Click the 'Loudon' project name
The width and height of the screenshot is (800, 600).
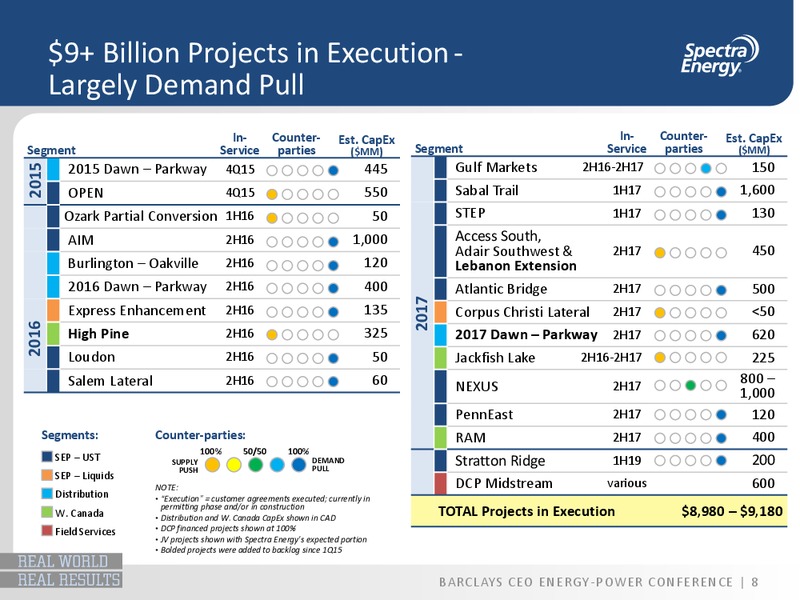pos(91,357)
